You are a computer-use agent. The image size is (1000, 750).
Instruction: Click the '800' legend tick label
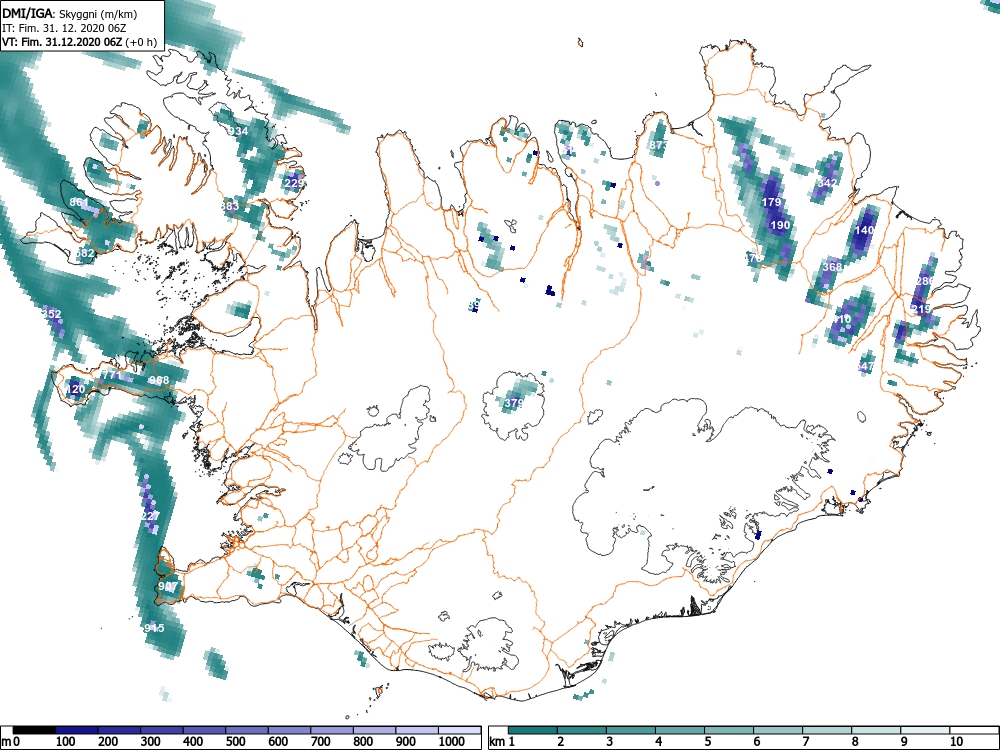362,742
